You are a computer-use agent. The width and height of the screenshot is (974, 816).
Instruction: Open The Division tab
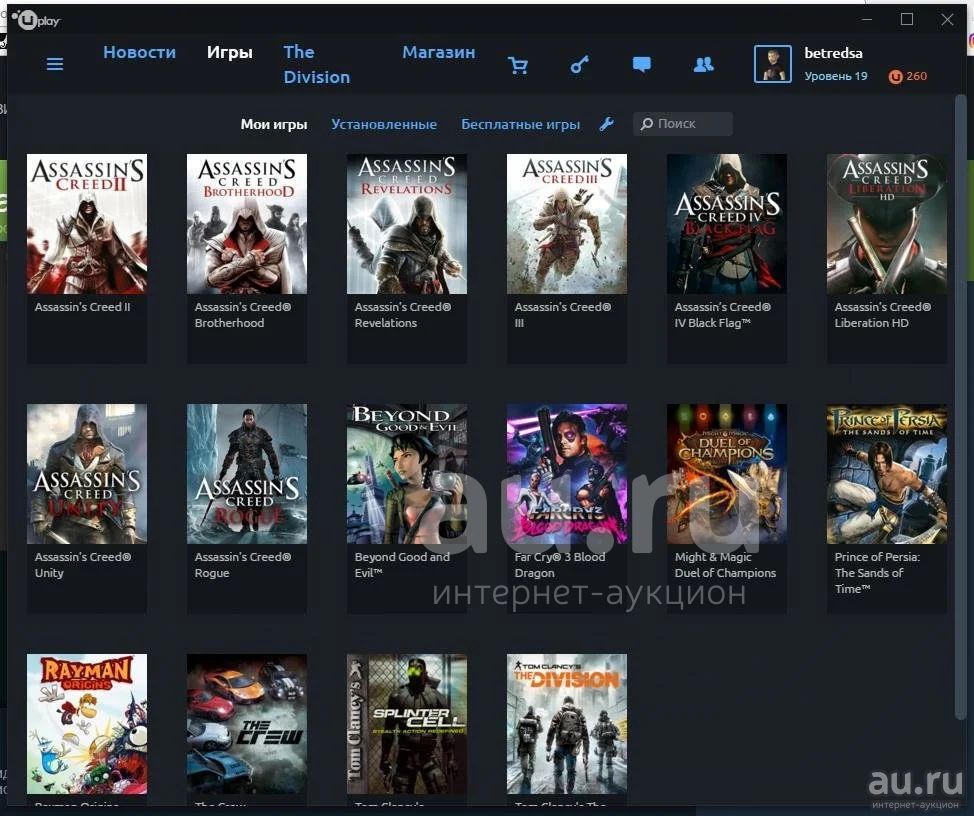(x=317, y=65)
